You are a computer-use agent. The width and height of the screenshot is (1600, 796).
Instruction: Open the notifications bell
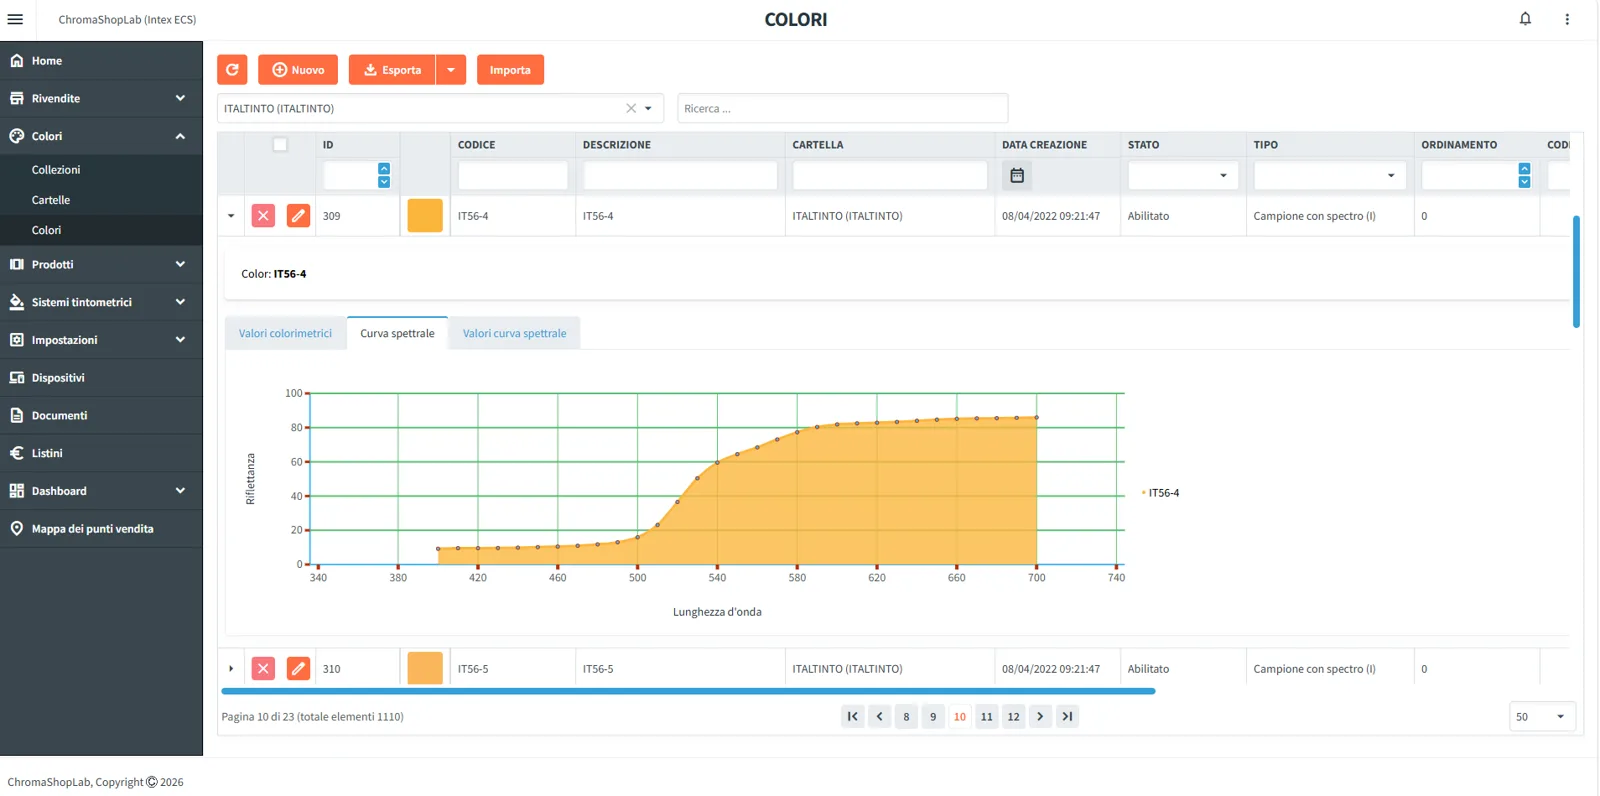point(1525,19)
